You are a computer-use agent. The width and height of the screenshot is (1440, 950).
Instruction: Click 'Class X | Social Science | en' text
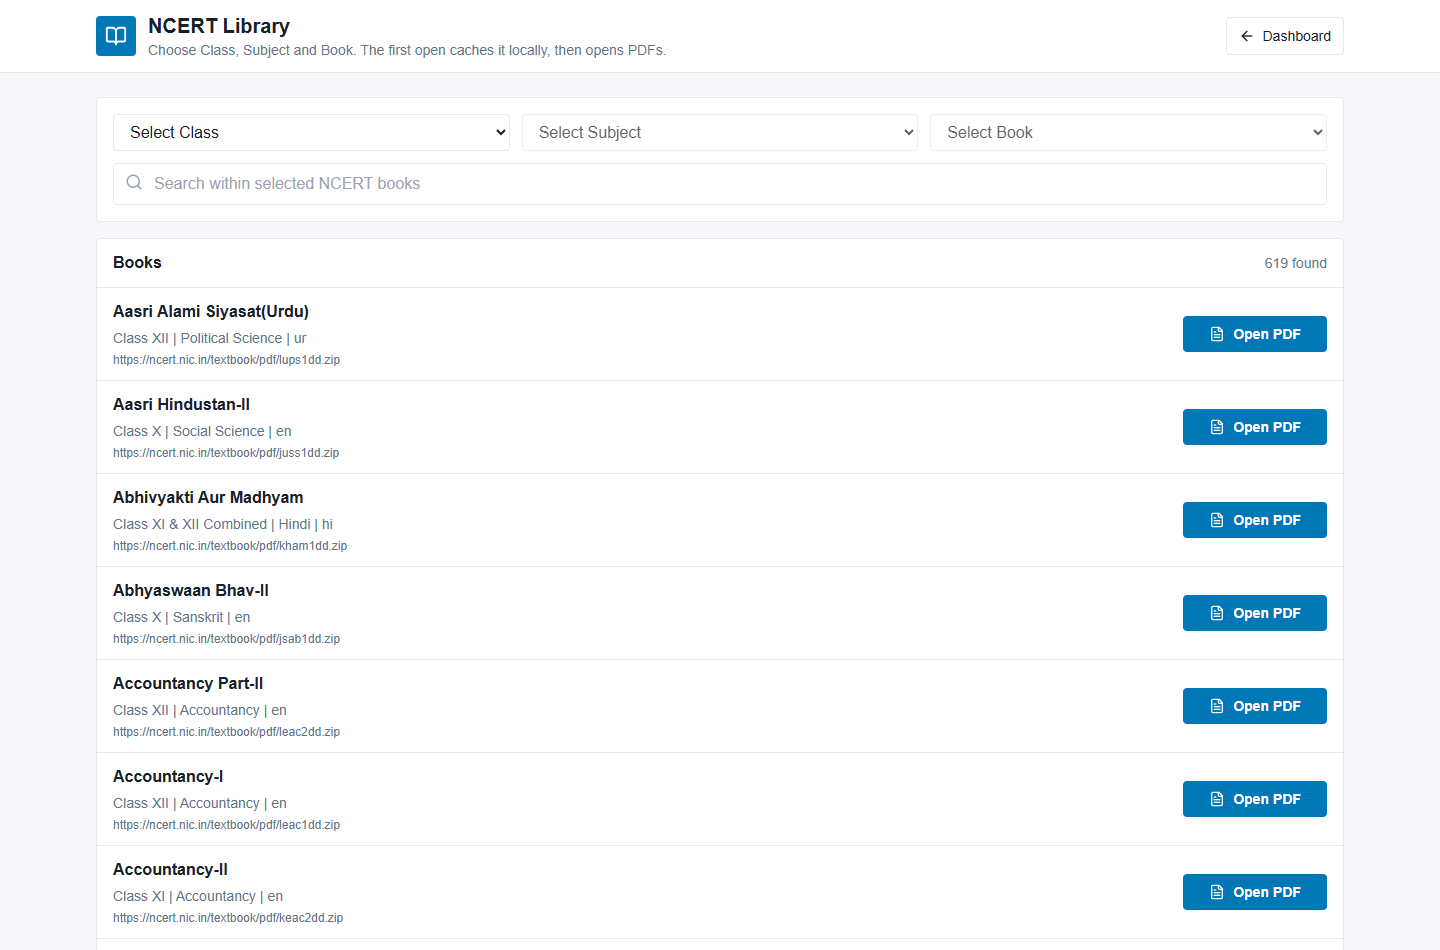(202, 431)
